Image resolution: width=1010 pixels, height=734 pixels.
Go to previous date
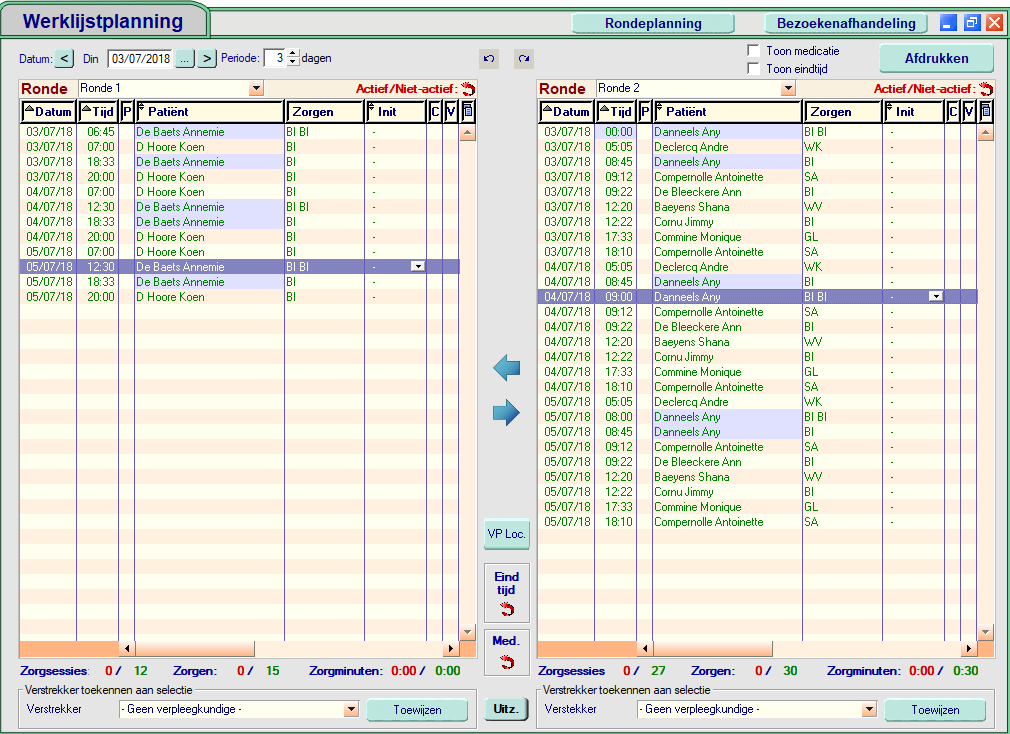point(64,59)
